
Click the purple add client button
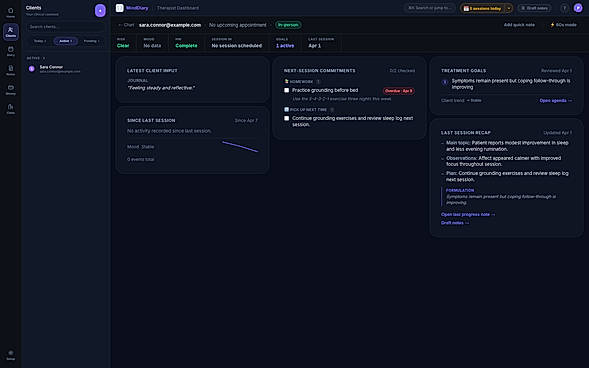[100, 11]
